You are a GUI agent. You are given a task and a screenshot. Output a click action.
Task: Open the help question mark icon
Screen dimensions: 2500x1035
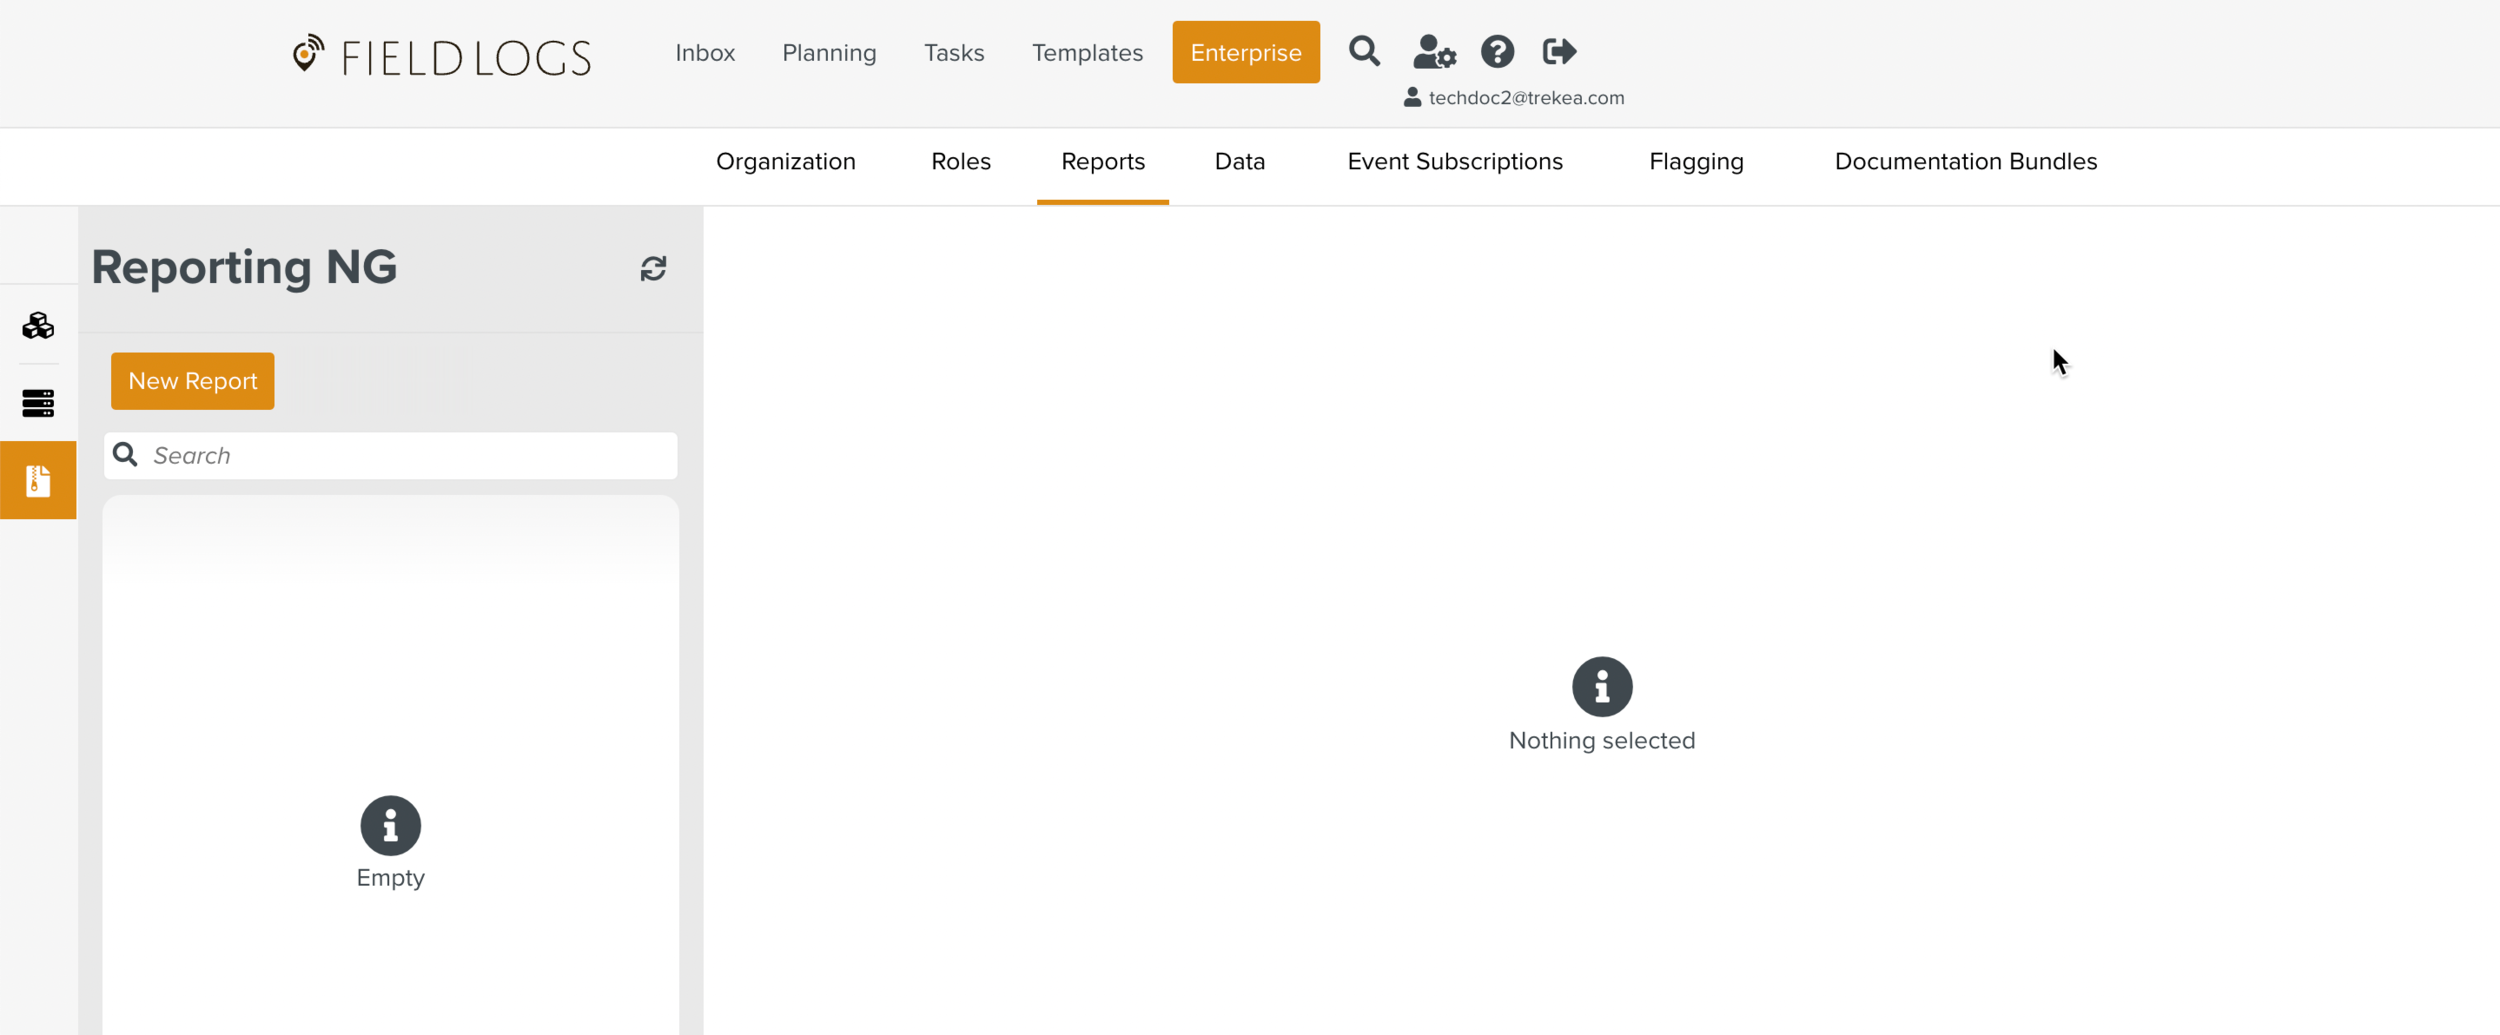click(x=1497, y=52)
